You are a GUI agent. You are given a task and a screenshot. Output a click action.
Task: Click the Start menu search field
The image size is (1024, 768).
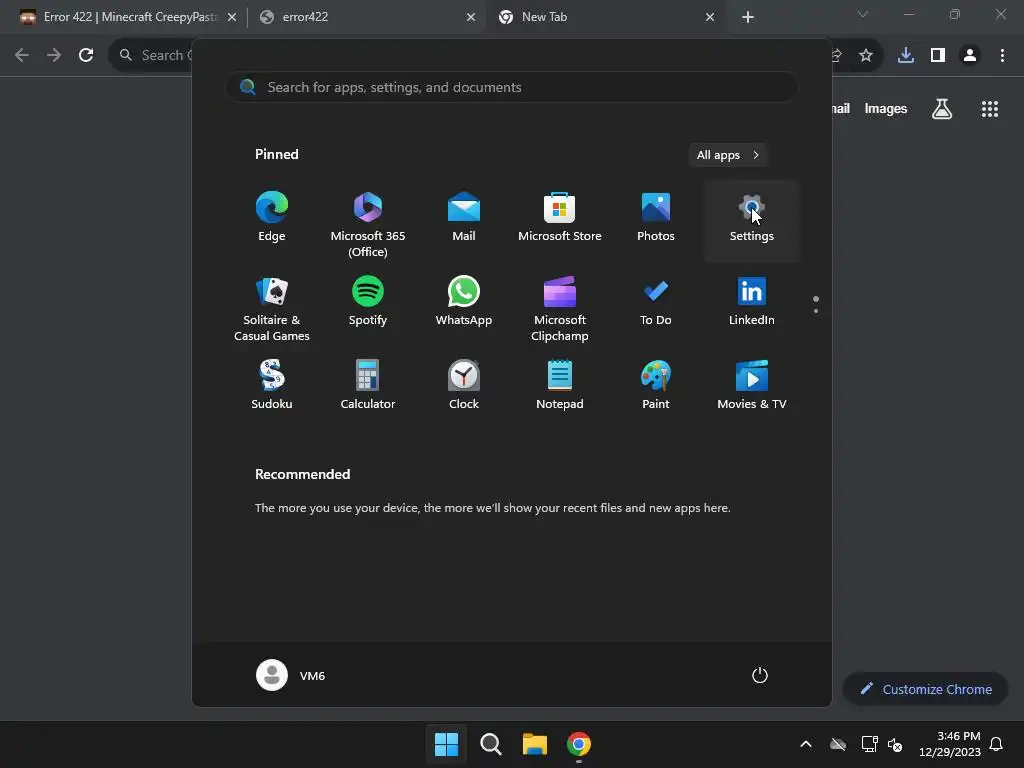tap(511, 87)
